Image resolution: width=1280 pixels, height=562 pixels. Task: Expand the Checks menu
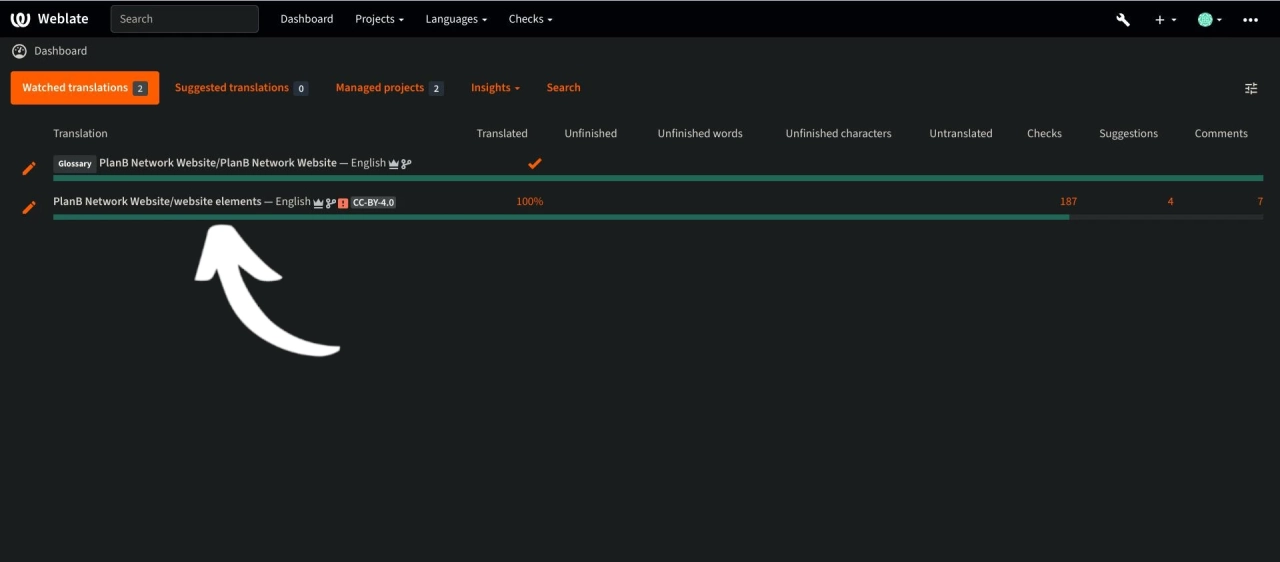[x=530, y=19]
